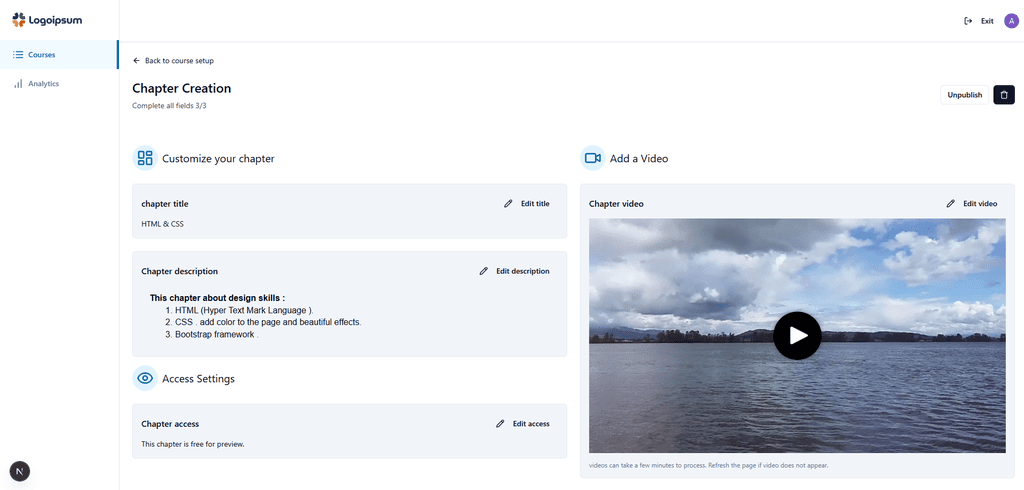Viewport: 1024px width, 490px height.
Task: Open the purple user avatar
Action: tap(1011, 21)
